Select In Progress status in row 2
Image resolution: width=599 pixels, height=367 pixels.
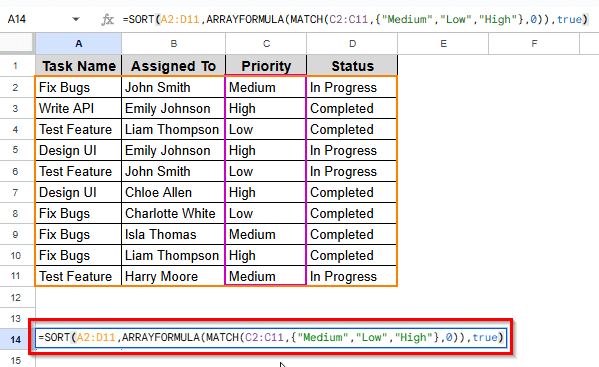(x=352, y=87)
